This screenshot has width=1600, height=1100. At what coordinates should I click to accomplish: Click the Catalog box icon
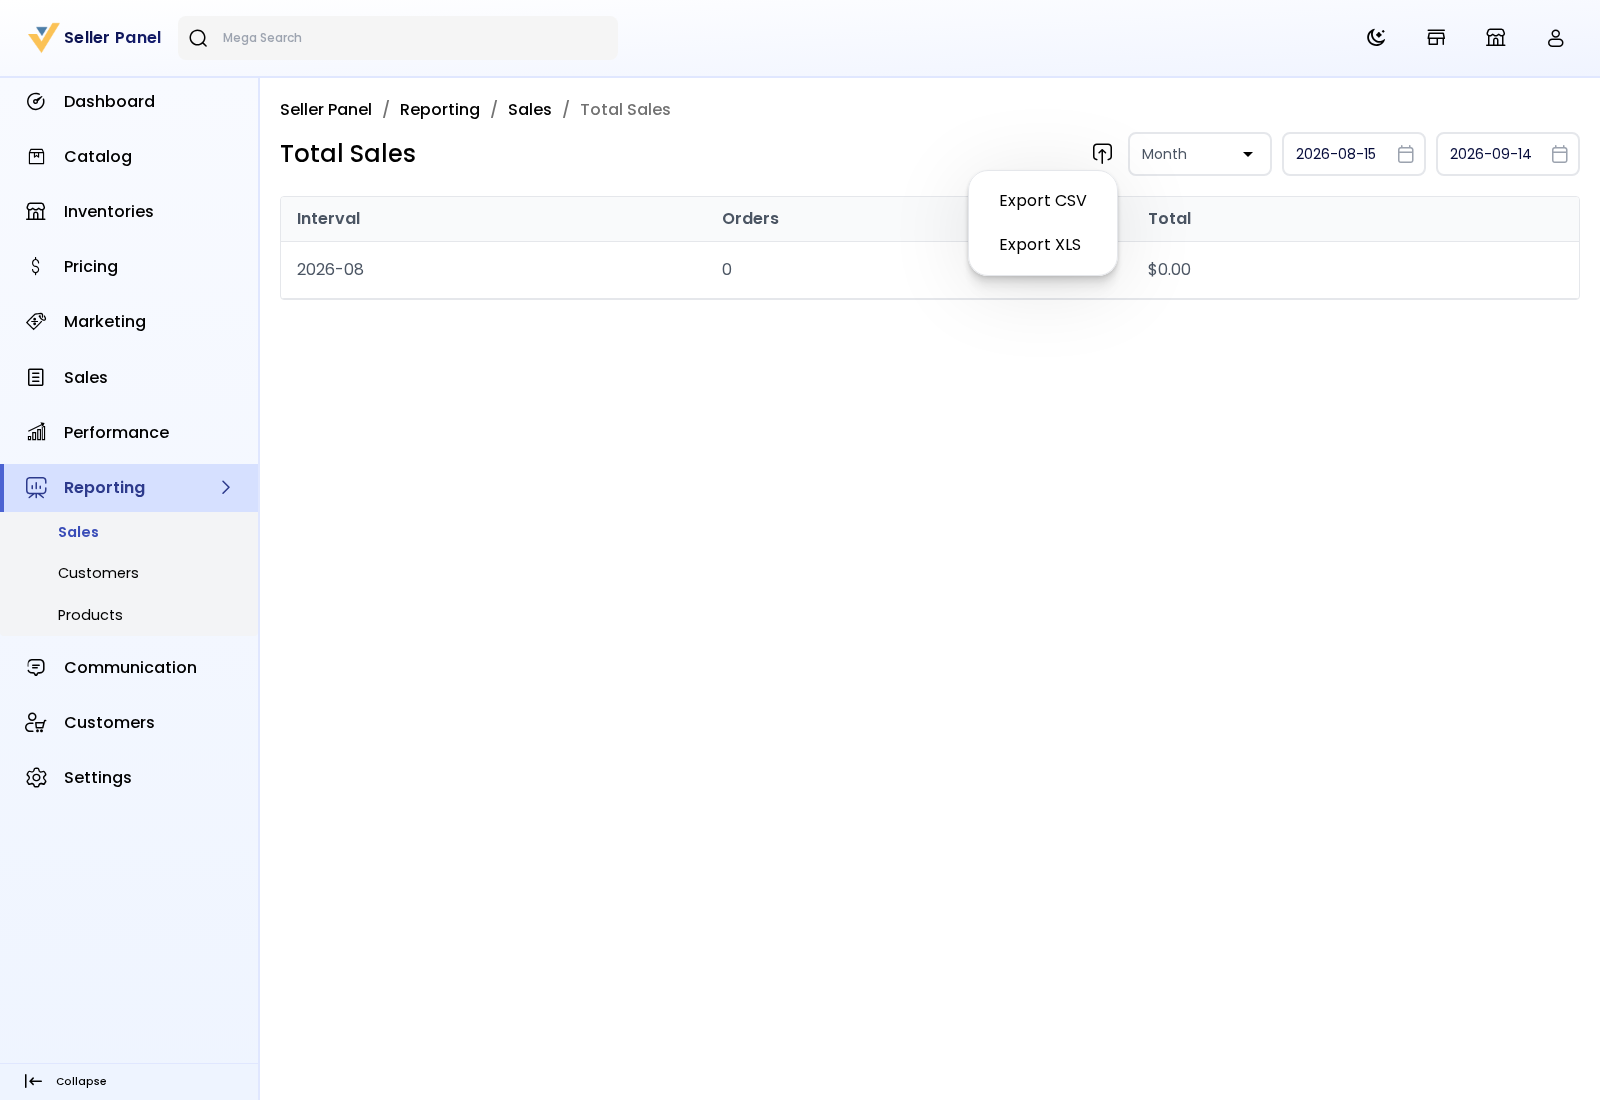(36, 157)
